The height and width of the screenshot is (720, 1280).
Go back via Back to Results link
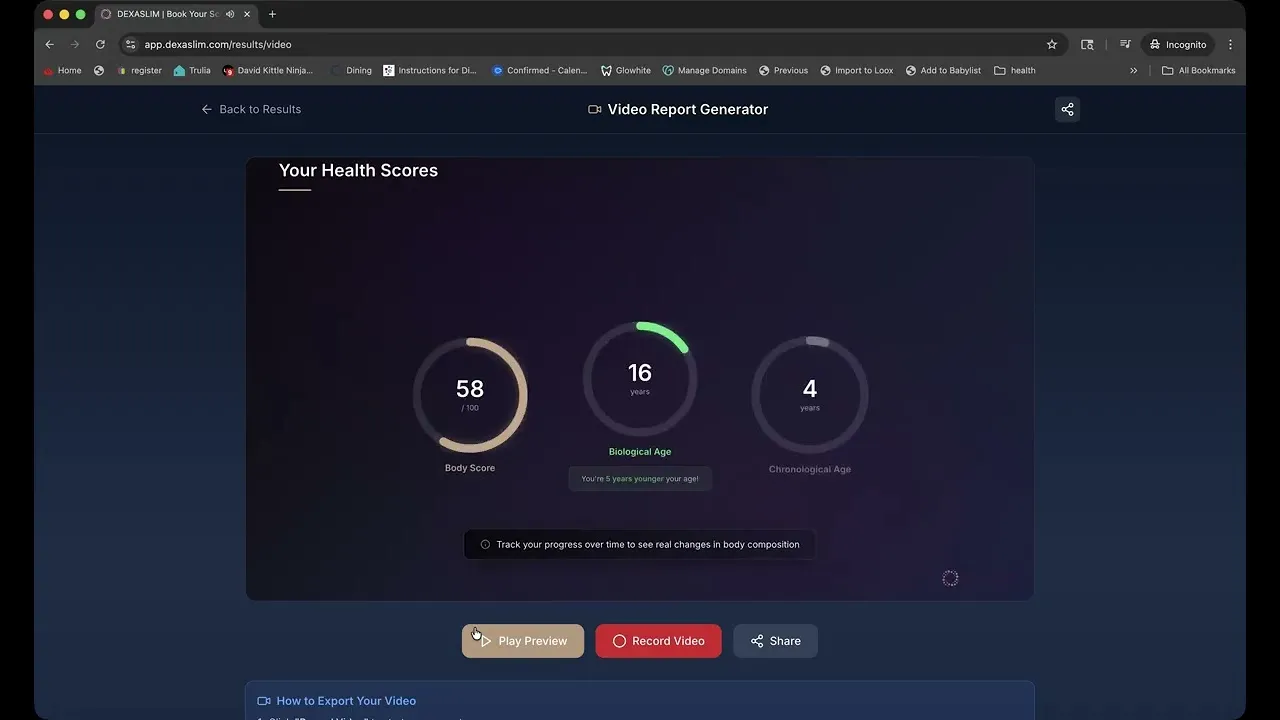[x=251, y=109]
